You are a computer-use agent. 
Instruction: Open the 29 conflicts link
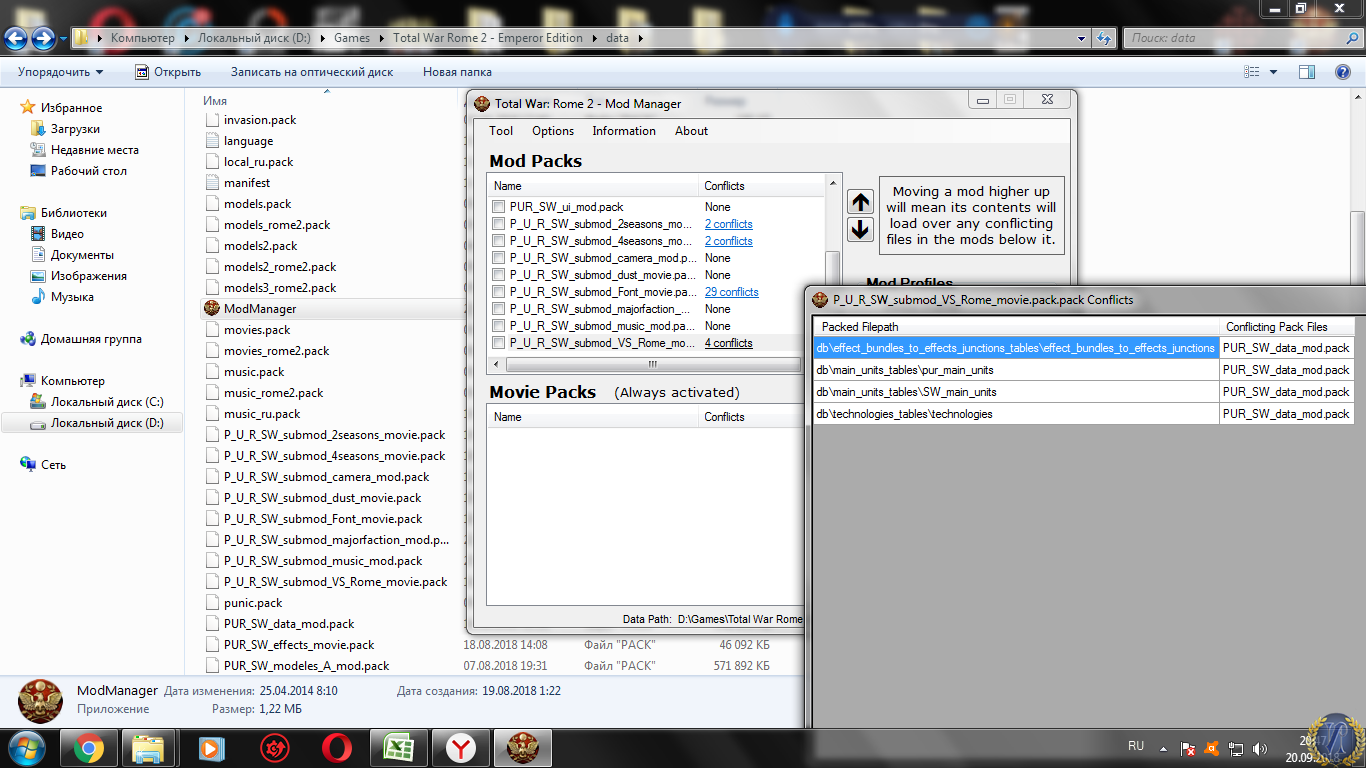pyautogui.click(x=731, y=292)
